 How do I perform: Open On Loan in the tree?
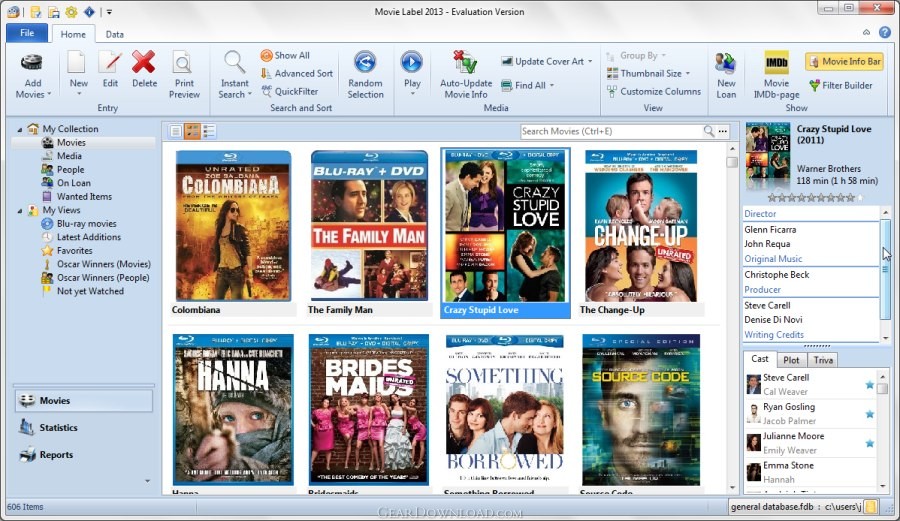[73, 182]
